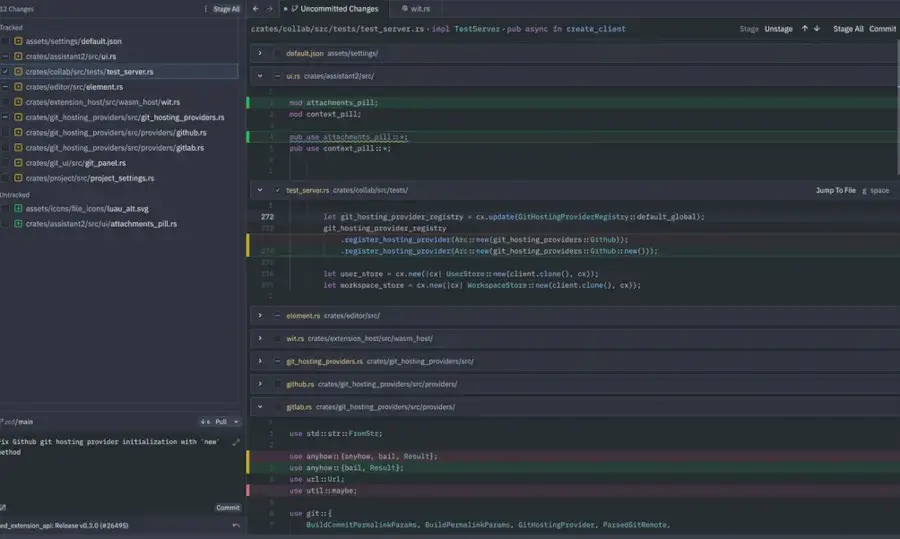Click Stage All in the diff toolbar
900x539 pixels.
(x=848, y=29)
